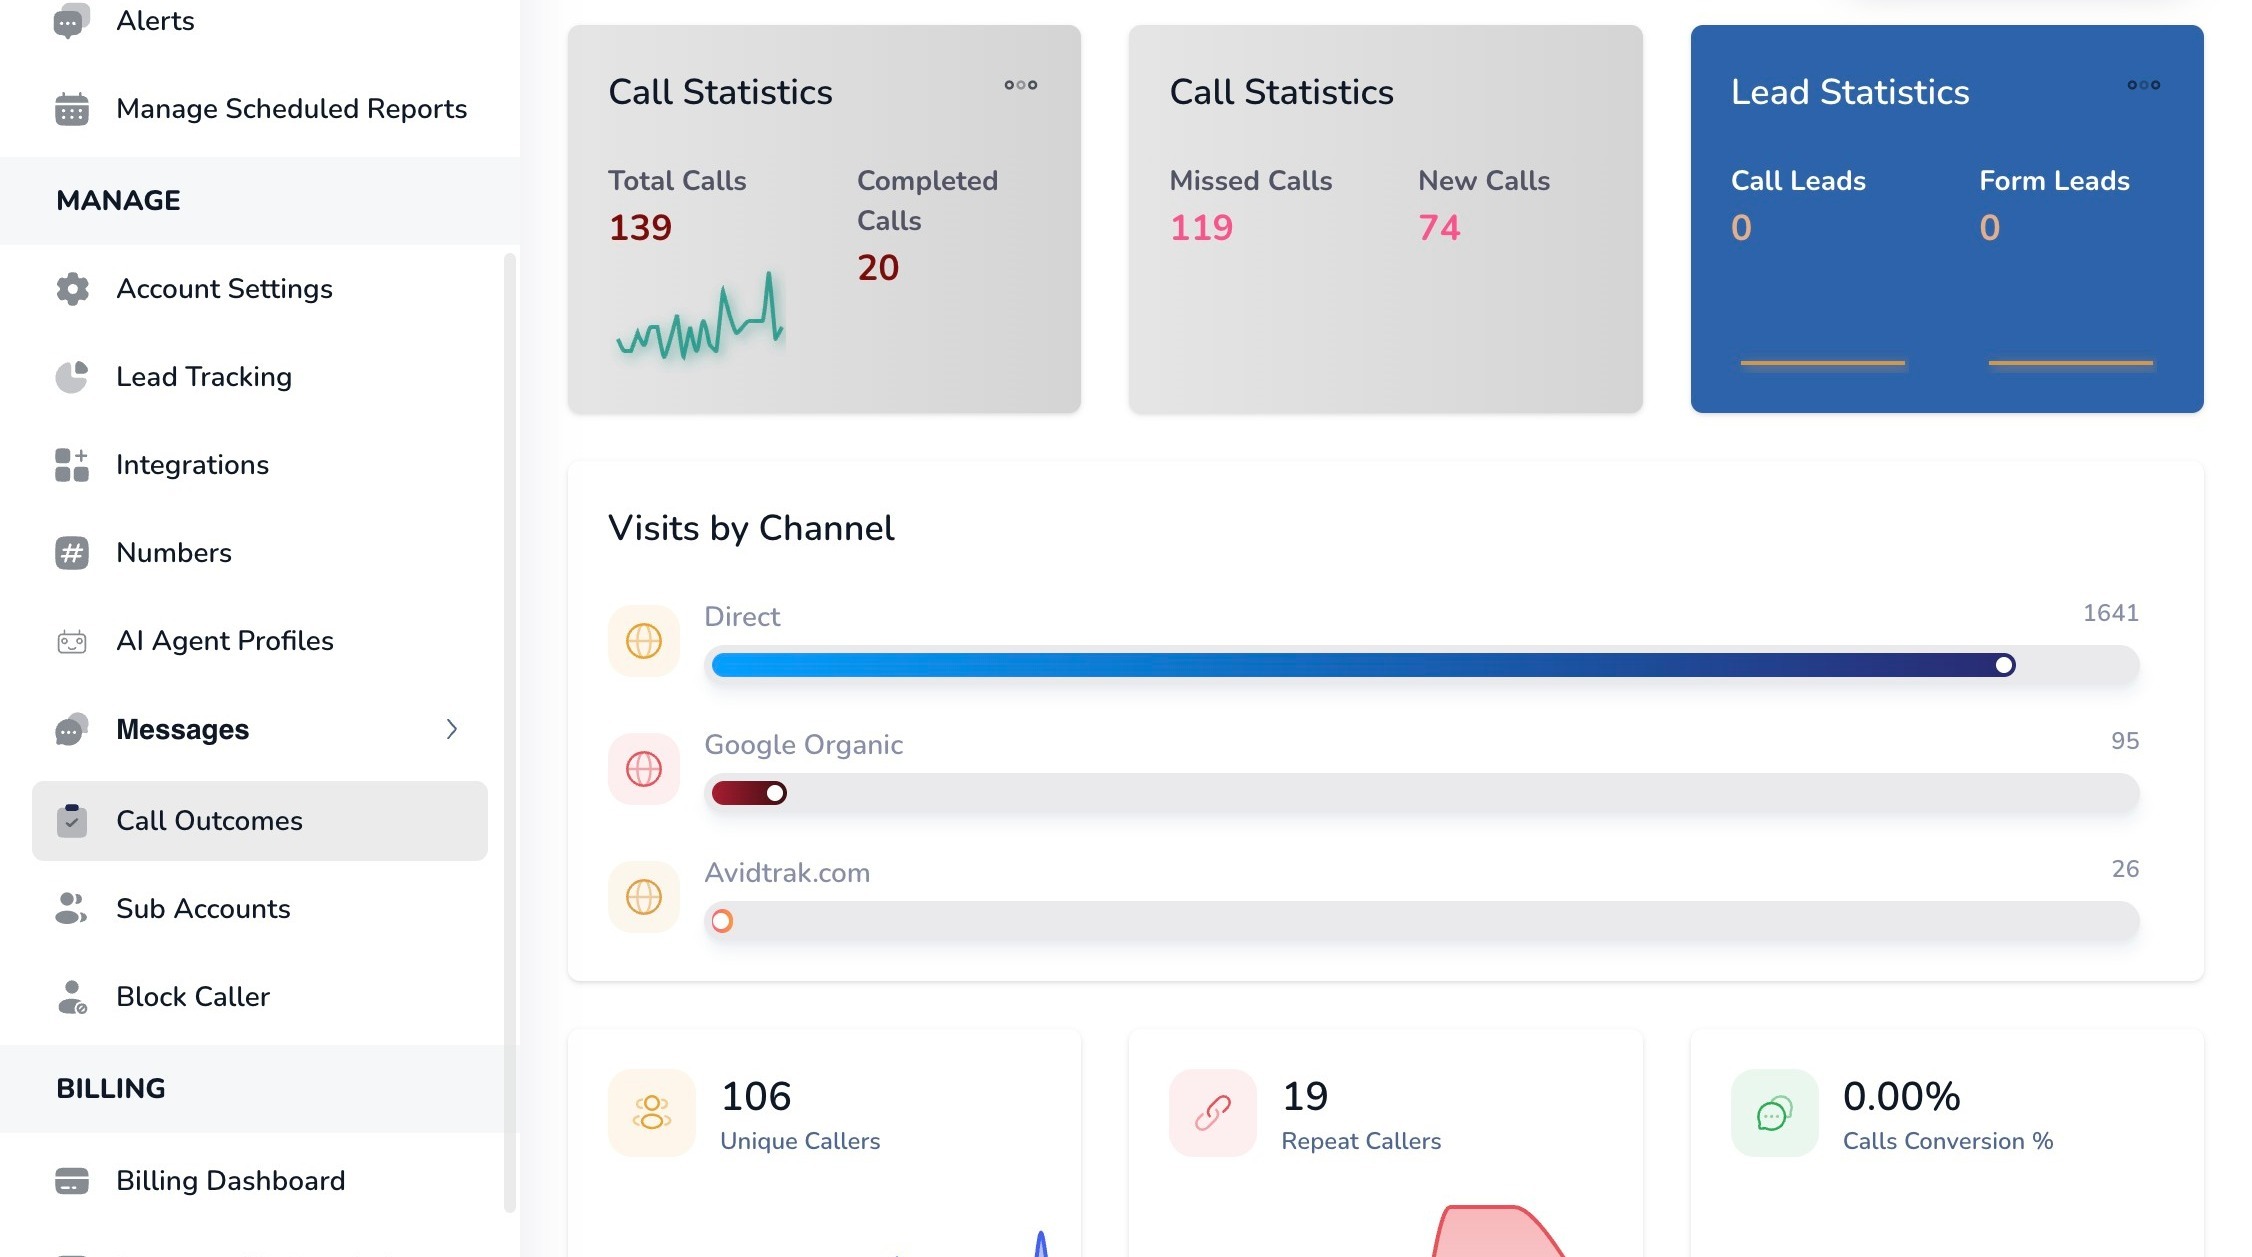Click the Numbers hash icon
The height and width of the screenshot is (1257, 2252).
(71, 553)
